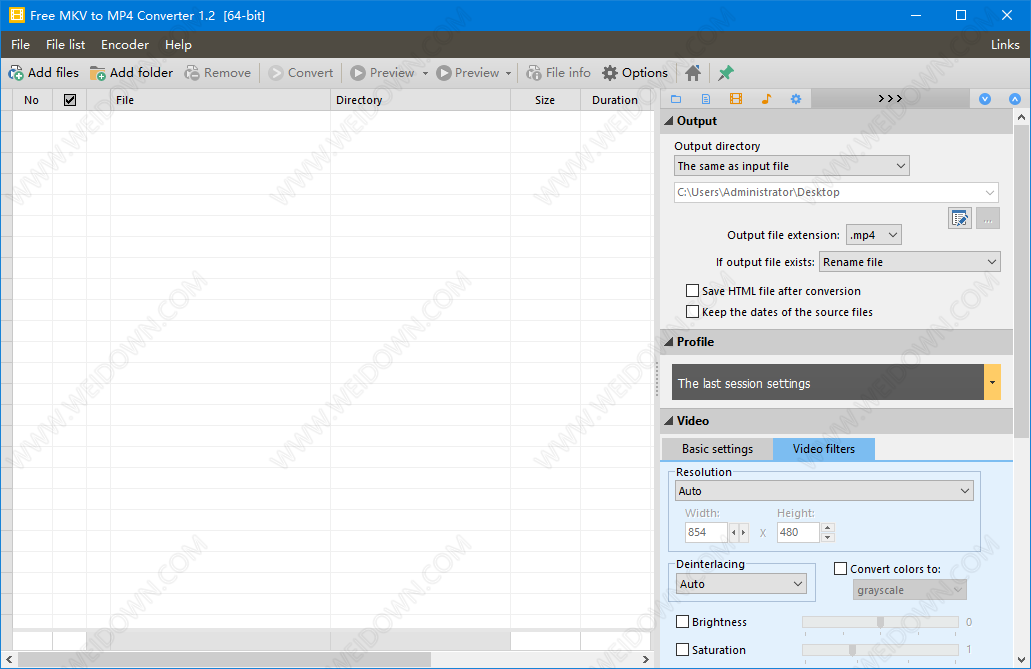Screen dimensions: 1031x669
Task: Jump to output section via folder icon
Action: (x=676, y=99)
